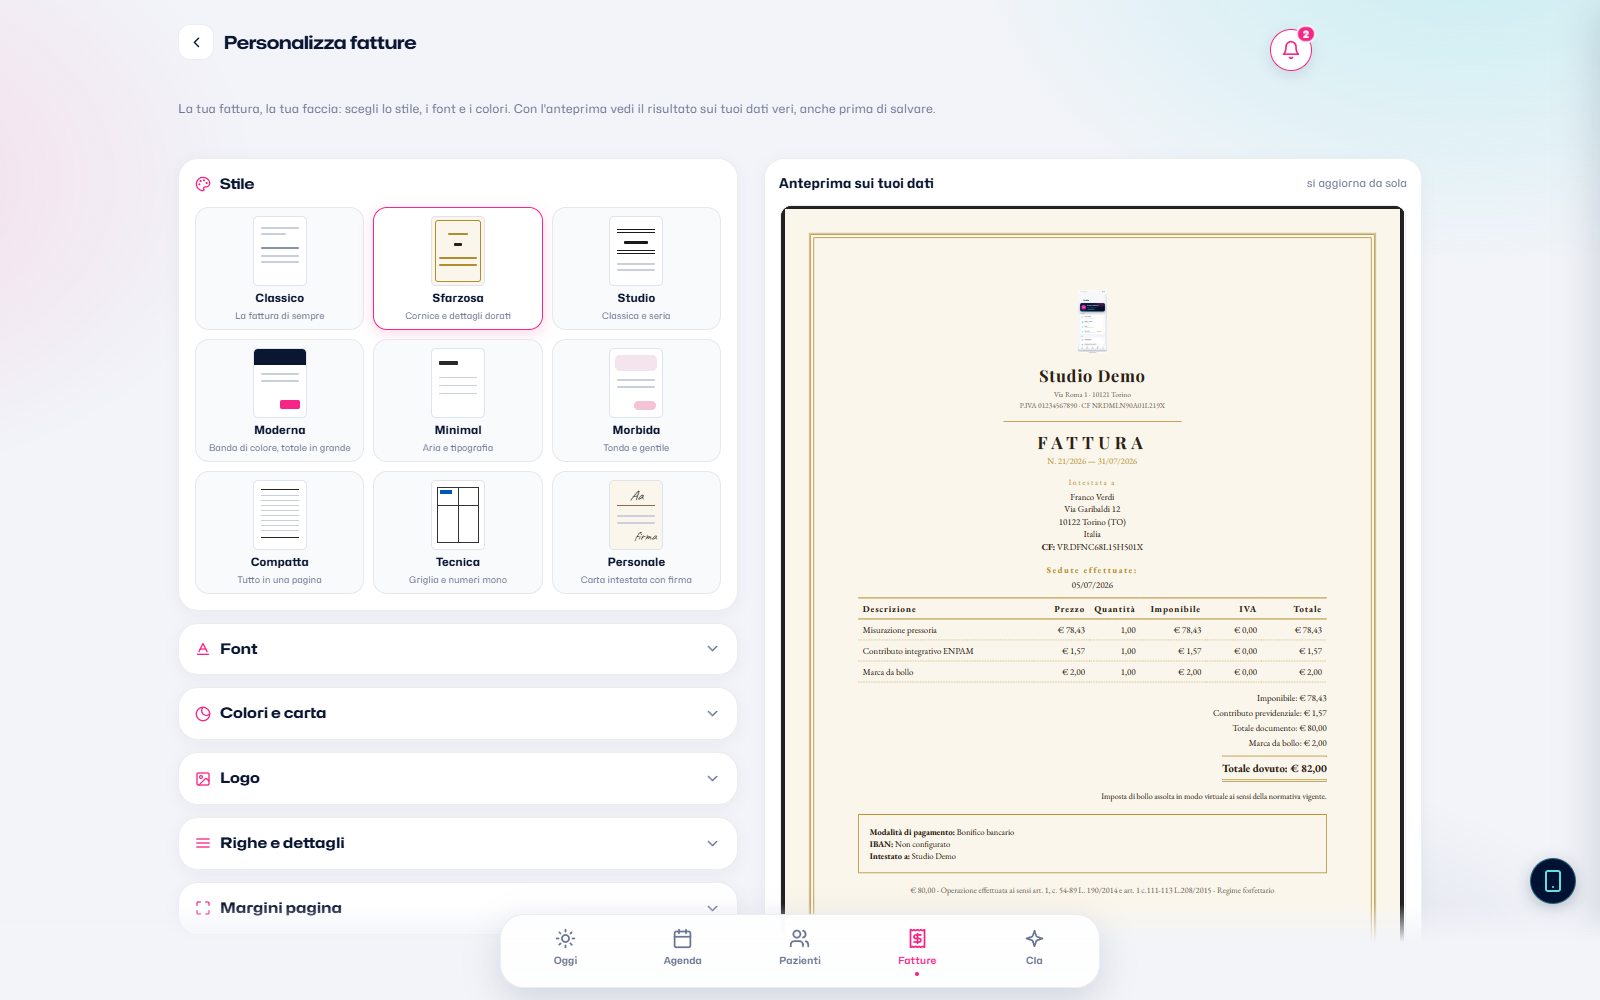This screenshot has width=1600, height=1000.
Task: Open Pazienti in the navigation bar
Action: coord(800,947)
